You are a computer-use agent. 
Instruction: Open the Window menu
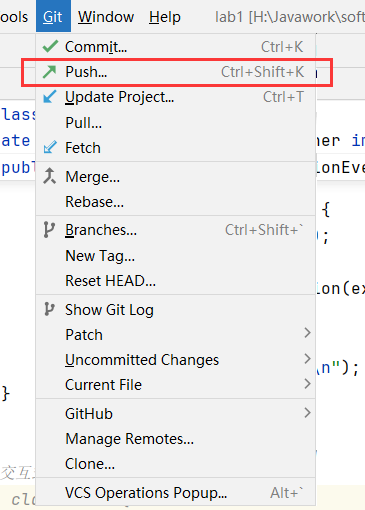point(106,17)
